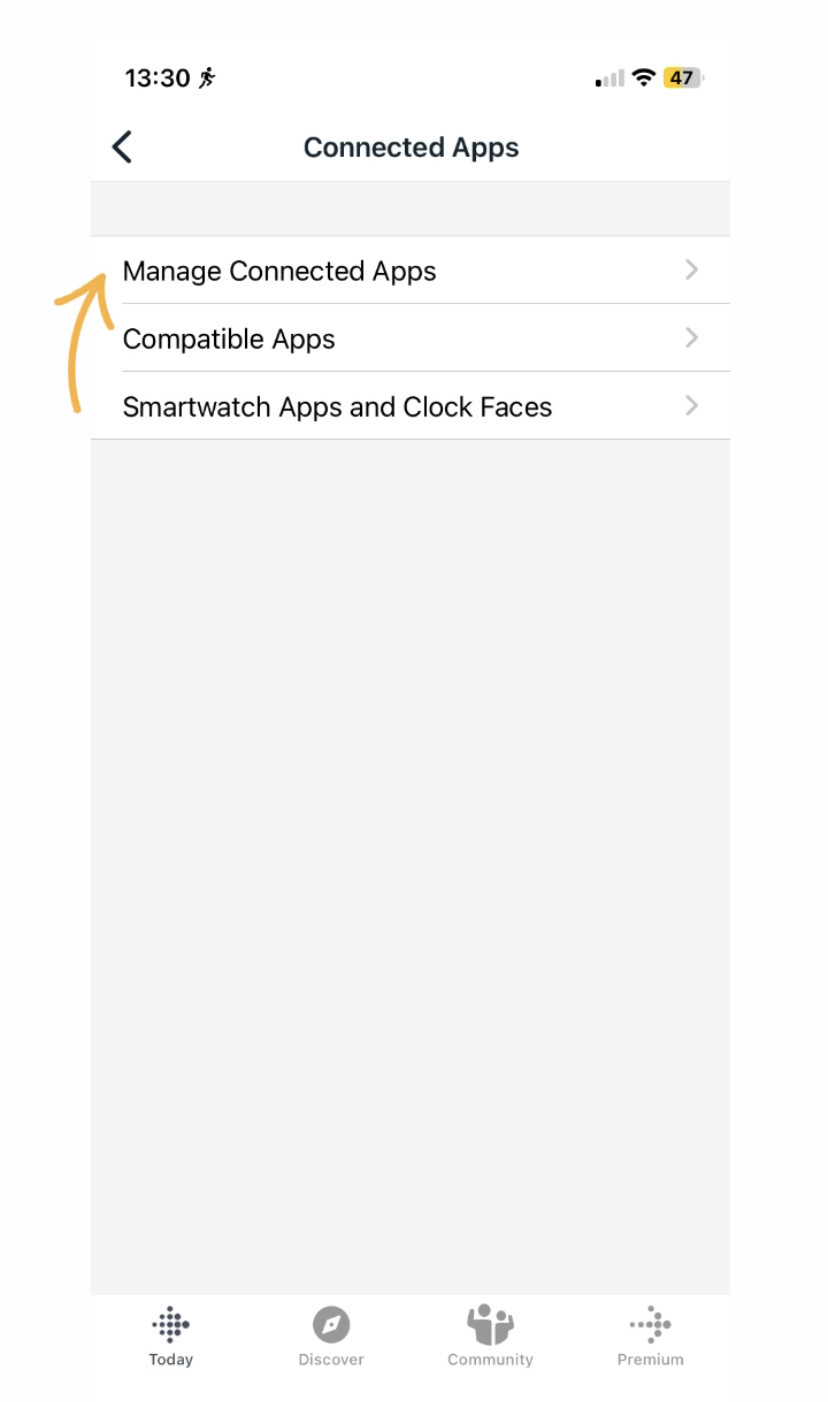
Task: Tap the Community people icon
Action: 490,1324
